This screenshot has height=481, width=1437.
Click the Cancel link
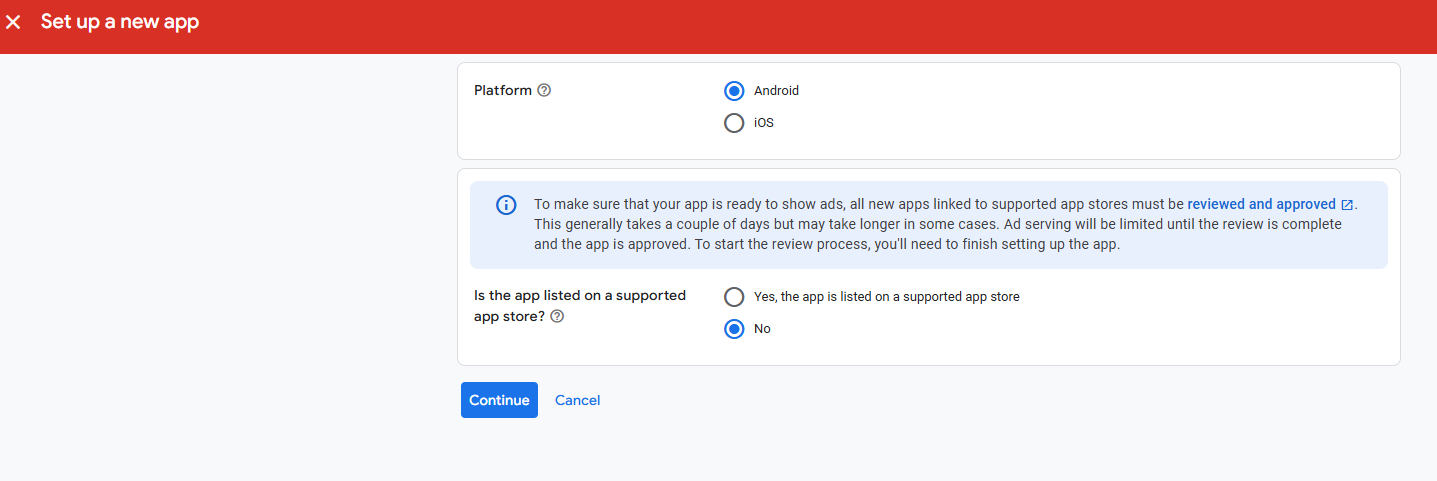point(577,400)
